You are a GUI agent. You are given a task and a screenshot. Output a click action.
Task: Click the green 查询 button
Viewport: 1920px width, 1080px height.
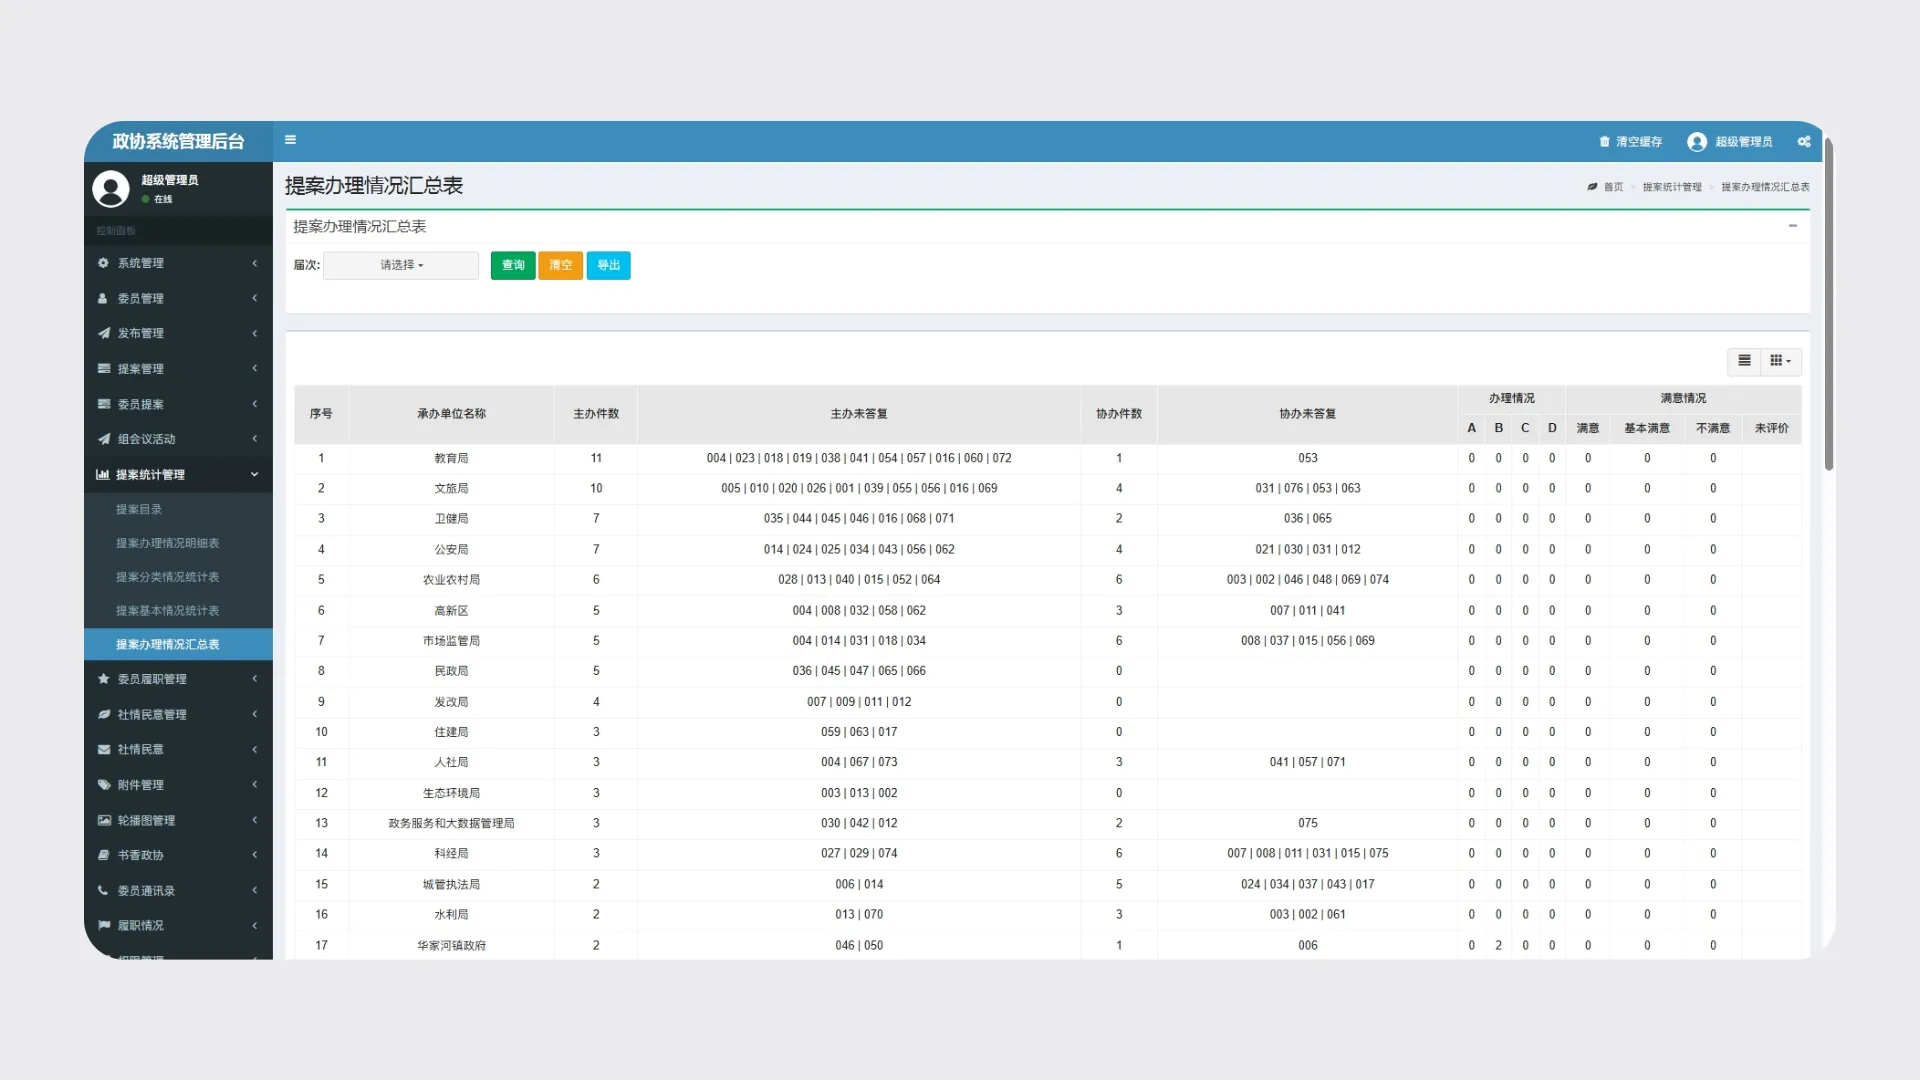point(513,265)
